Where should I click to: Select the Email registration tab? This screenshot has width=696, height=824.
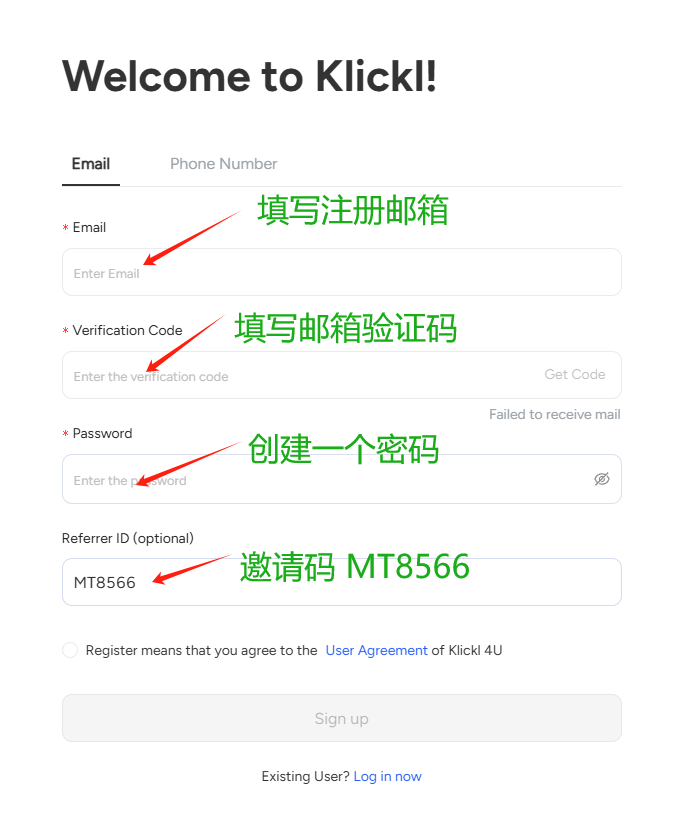pyautogui.click(x=91, y=164)
